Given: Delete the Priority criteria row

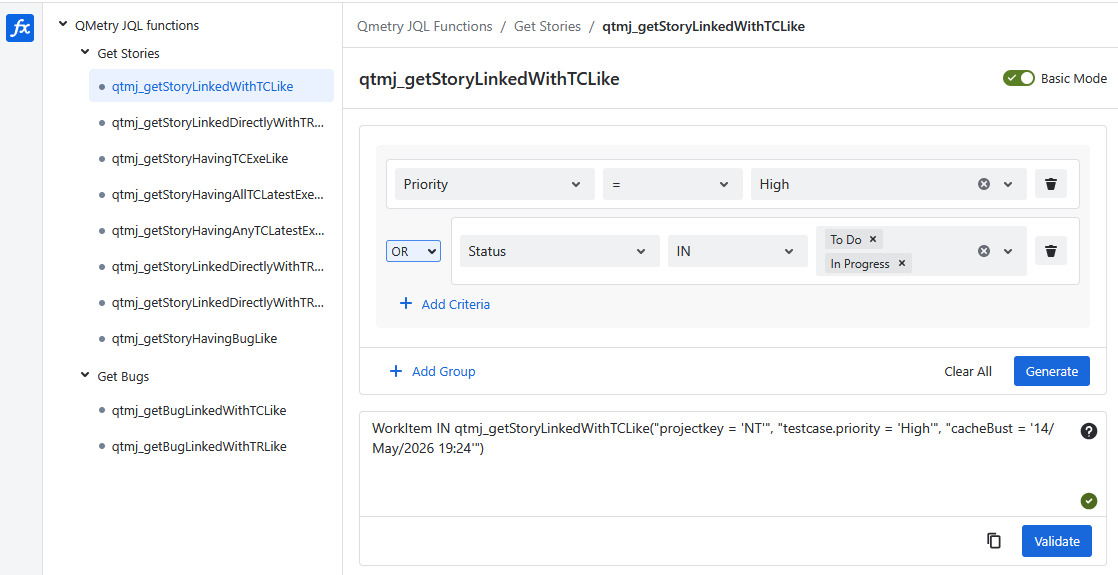Looking at the screenshot, I should 1050,184.
